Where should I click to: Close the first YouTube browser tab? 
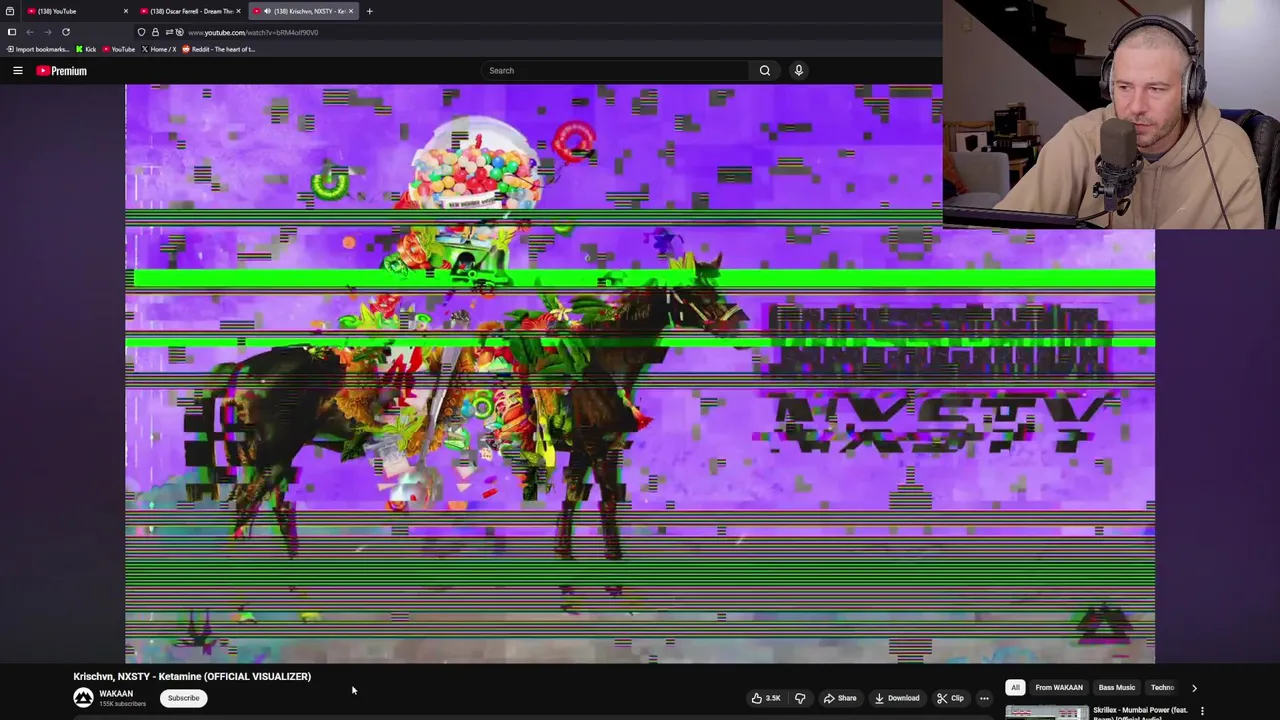(x=126, y=11)
